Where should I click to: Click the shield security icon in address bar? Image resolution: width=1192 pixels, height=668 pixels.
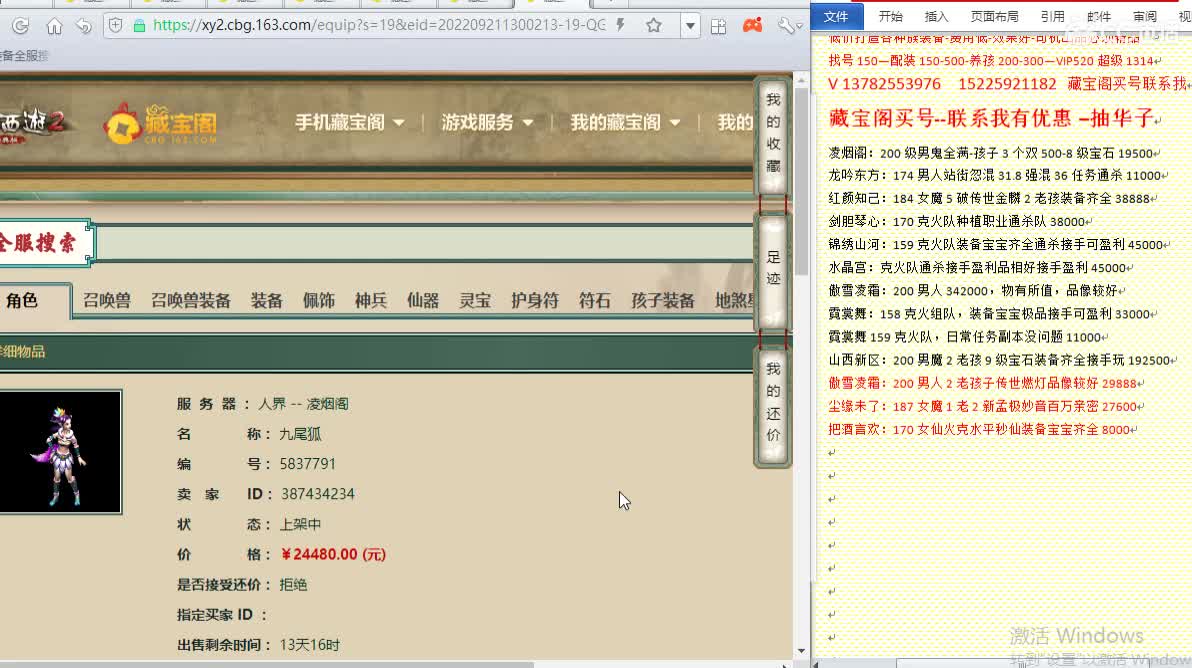[116, 25]
